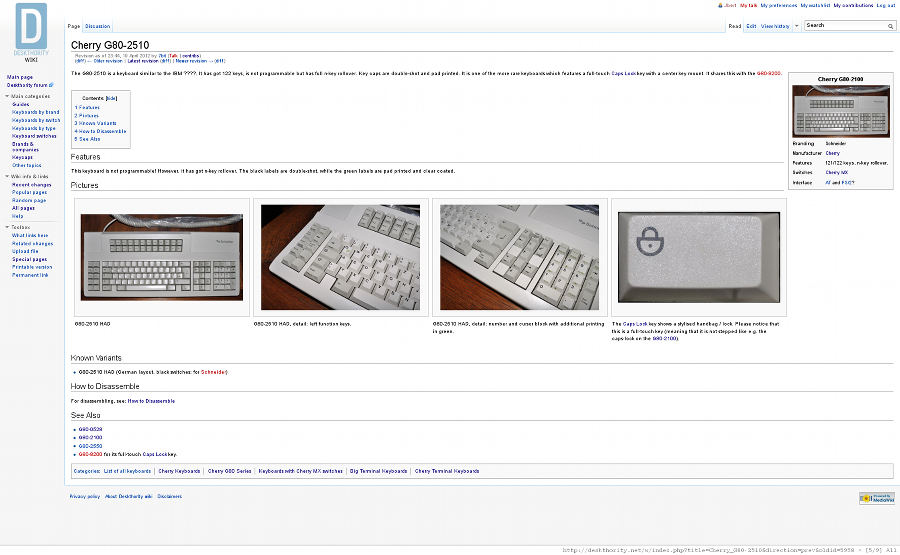Jump to Pictures in the contents box
Viewport: 900px width, 555px height.
coord(86,115)
